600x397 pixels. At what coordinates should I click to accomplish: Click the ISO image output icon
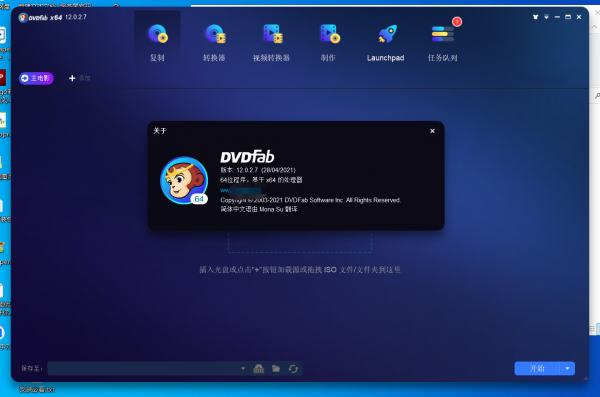[259, 369]
